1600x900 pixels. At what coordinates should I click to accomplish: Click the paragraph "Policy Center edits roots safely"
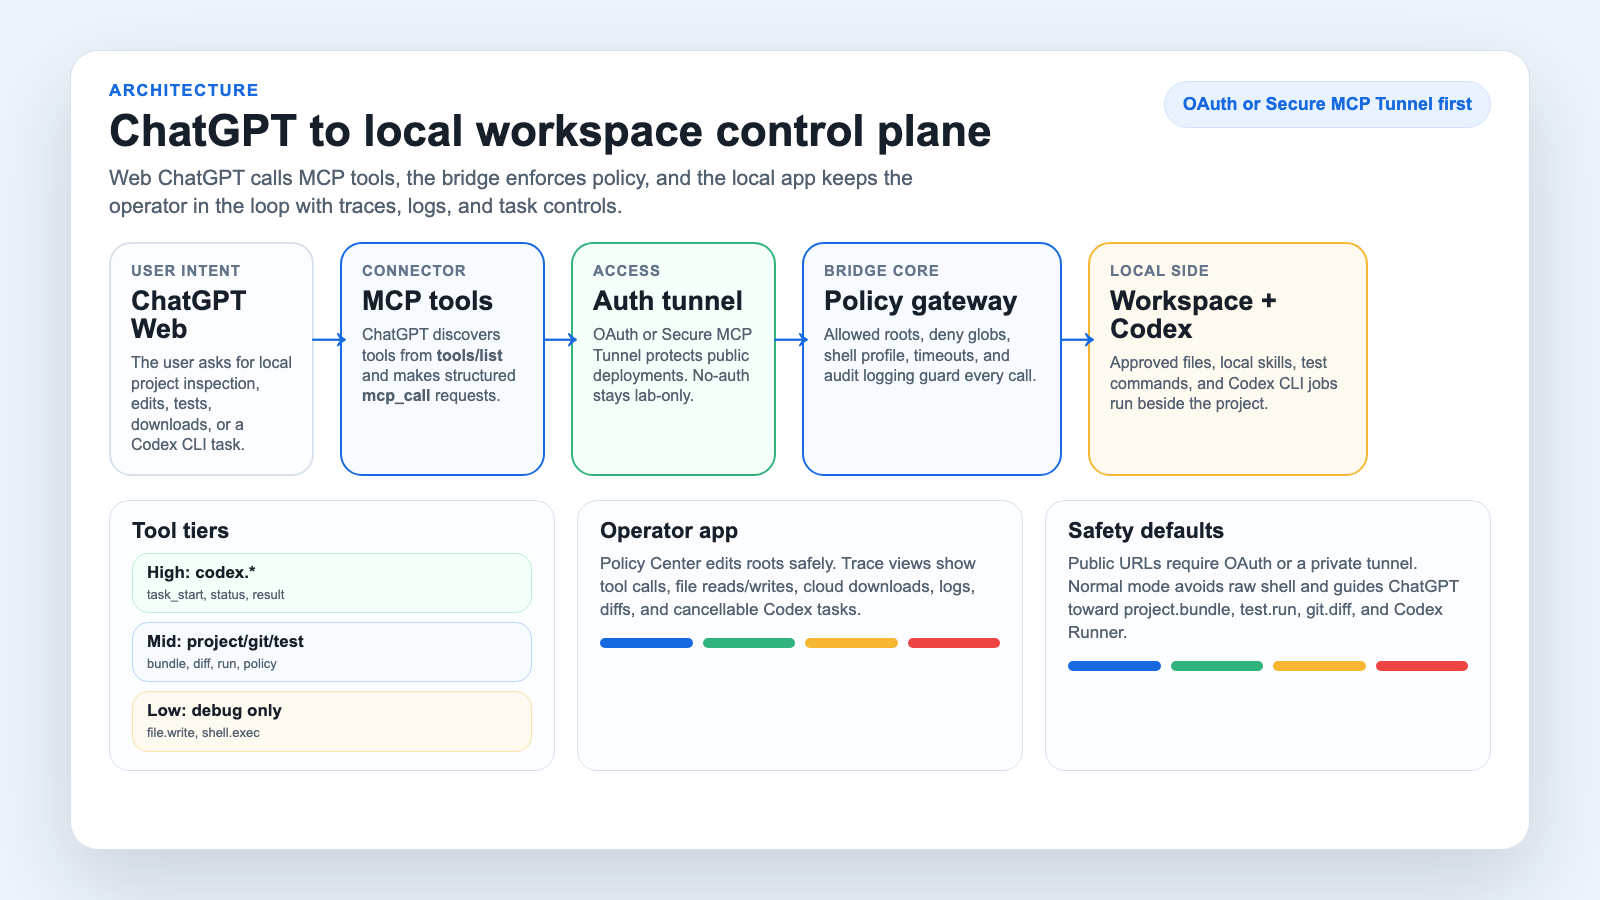tap(788, 587)
